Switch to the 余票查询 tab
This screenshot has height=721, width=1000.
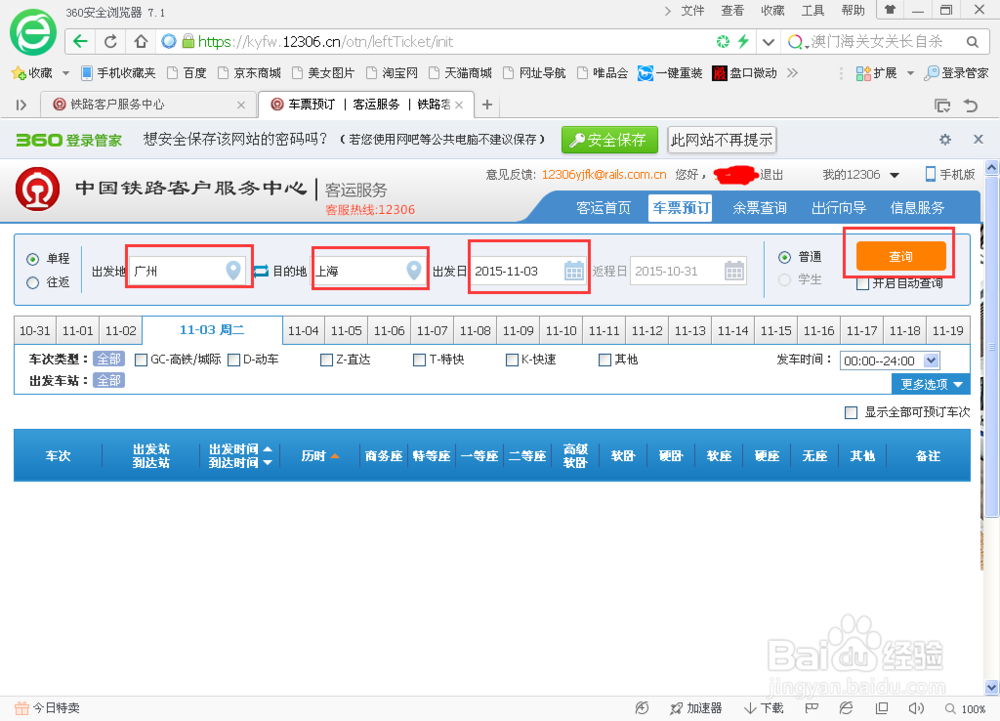click(760, 207)
